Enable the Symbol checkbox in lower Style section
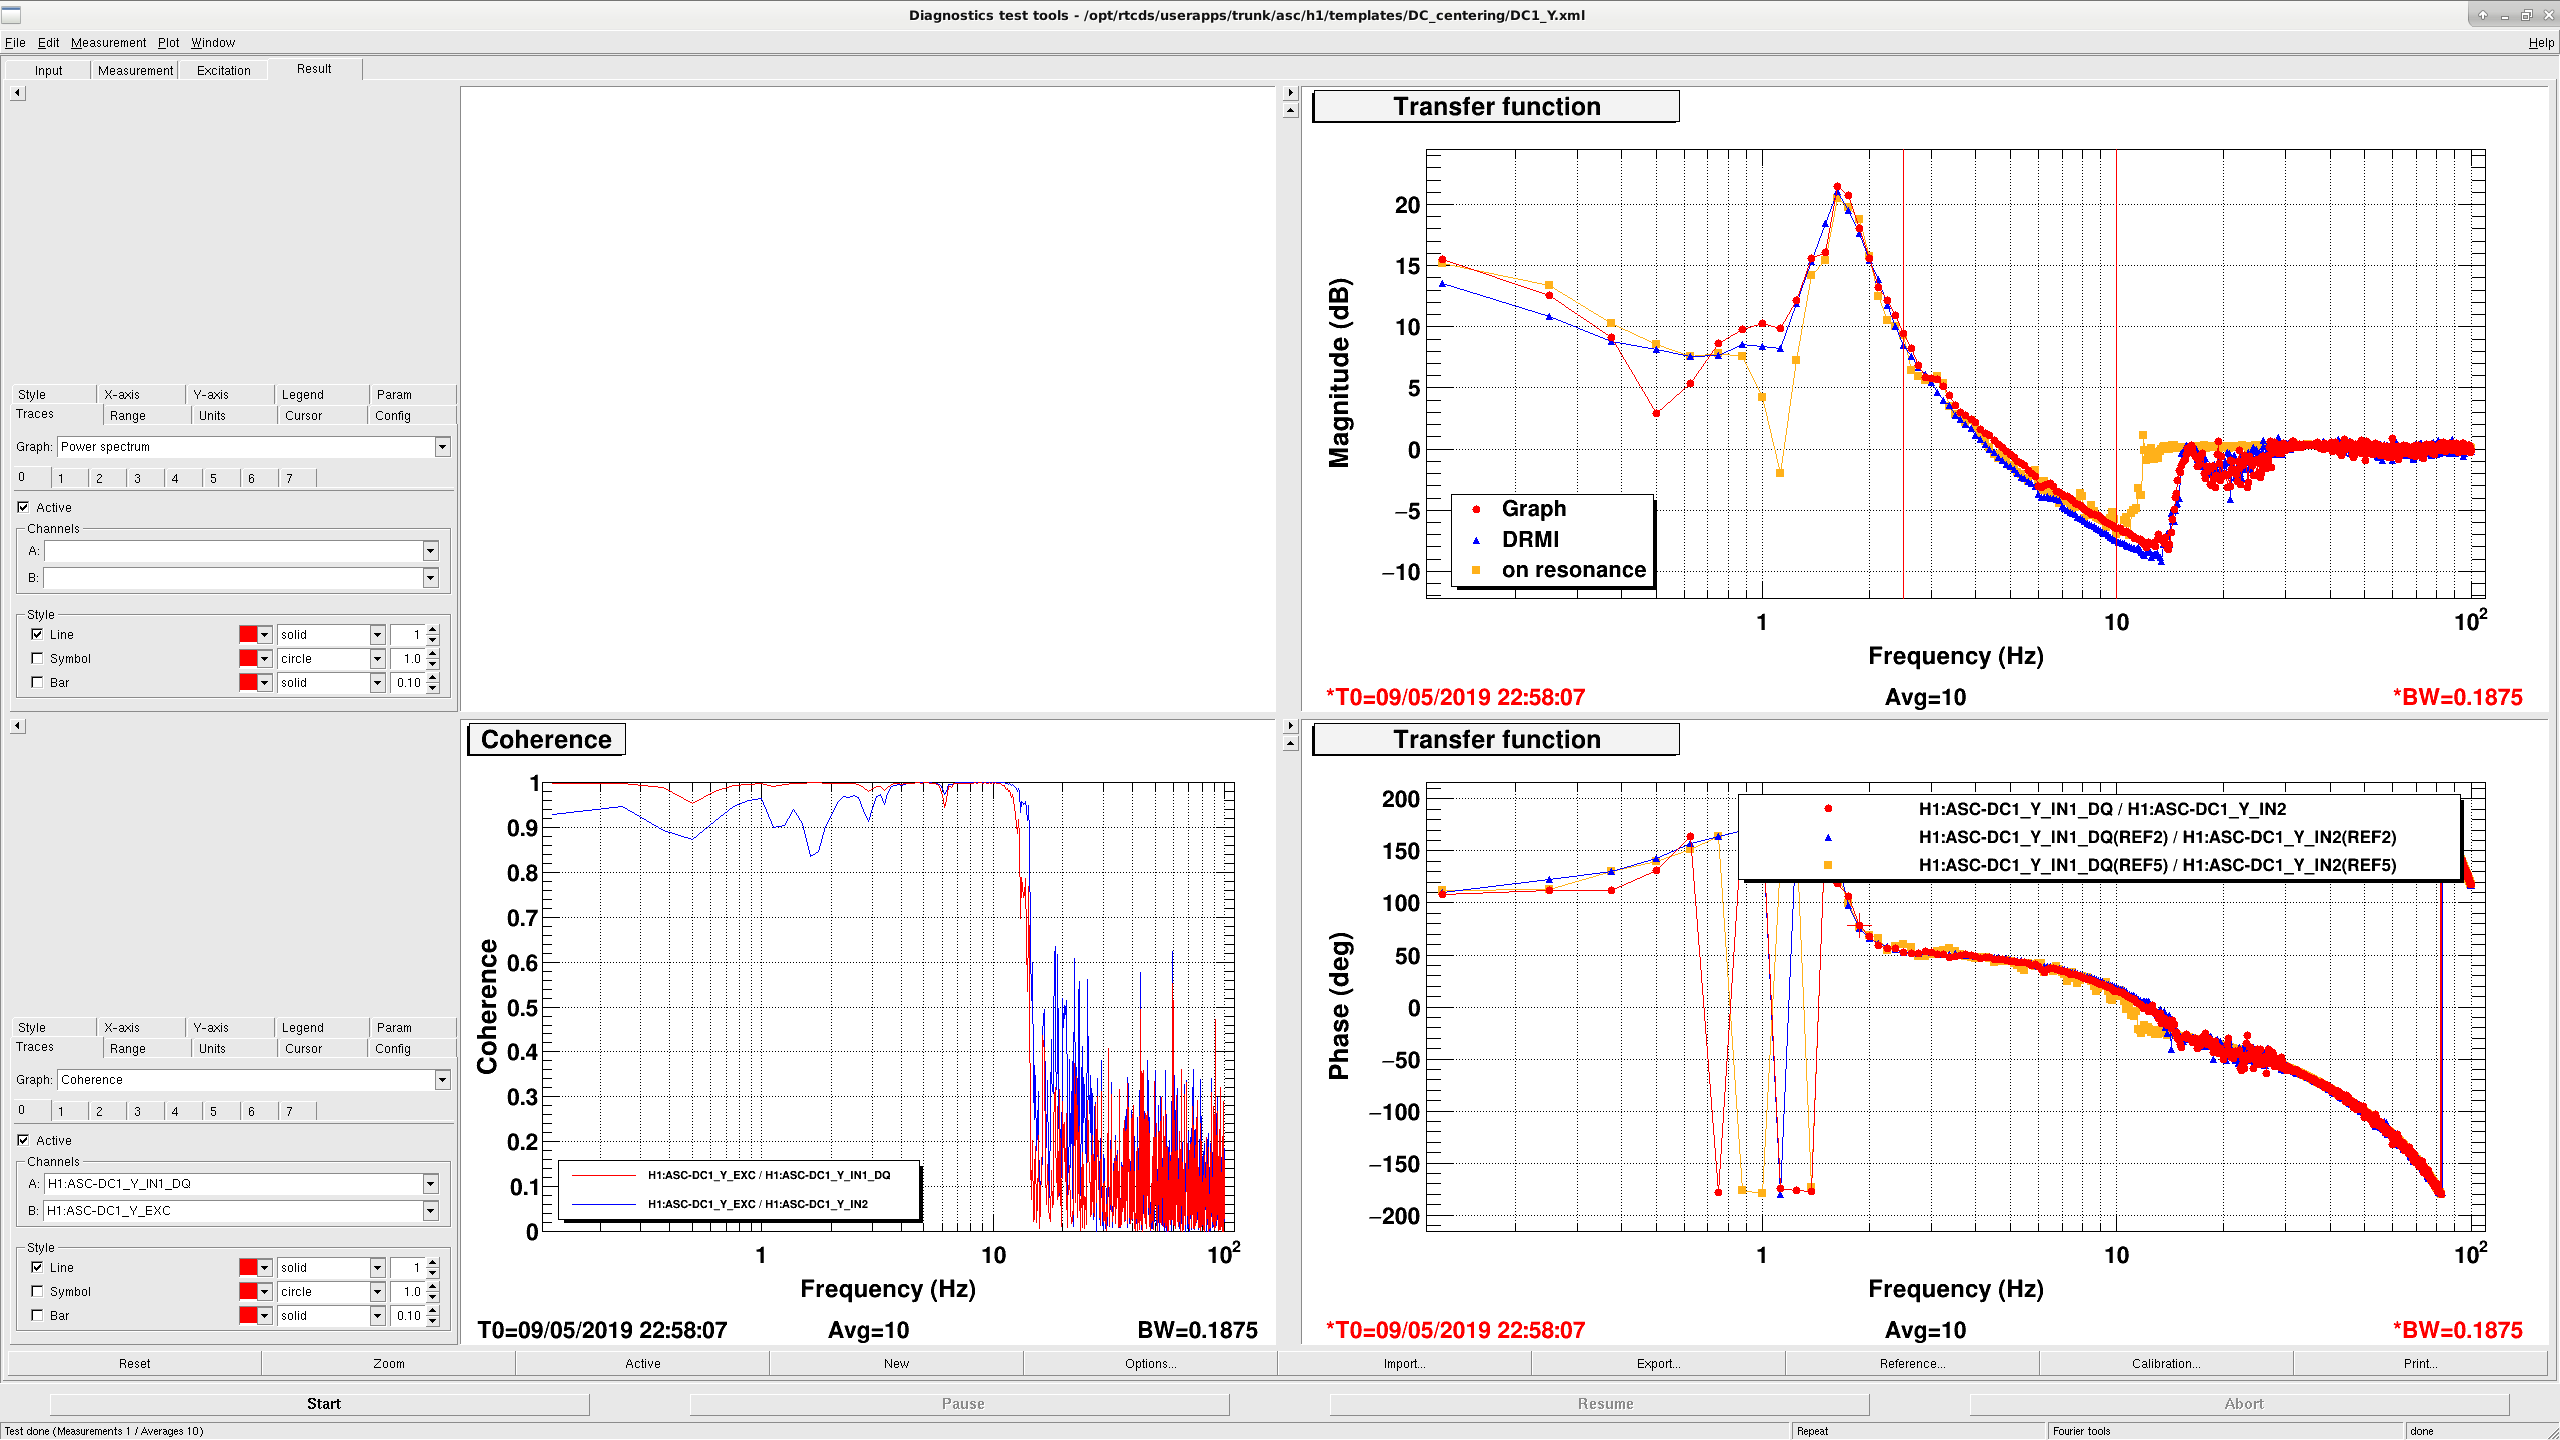The width and height of the screenshot is (2560, 1440). coord(37,1292)
